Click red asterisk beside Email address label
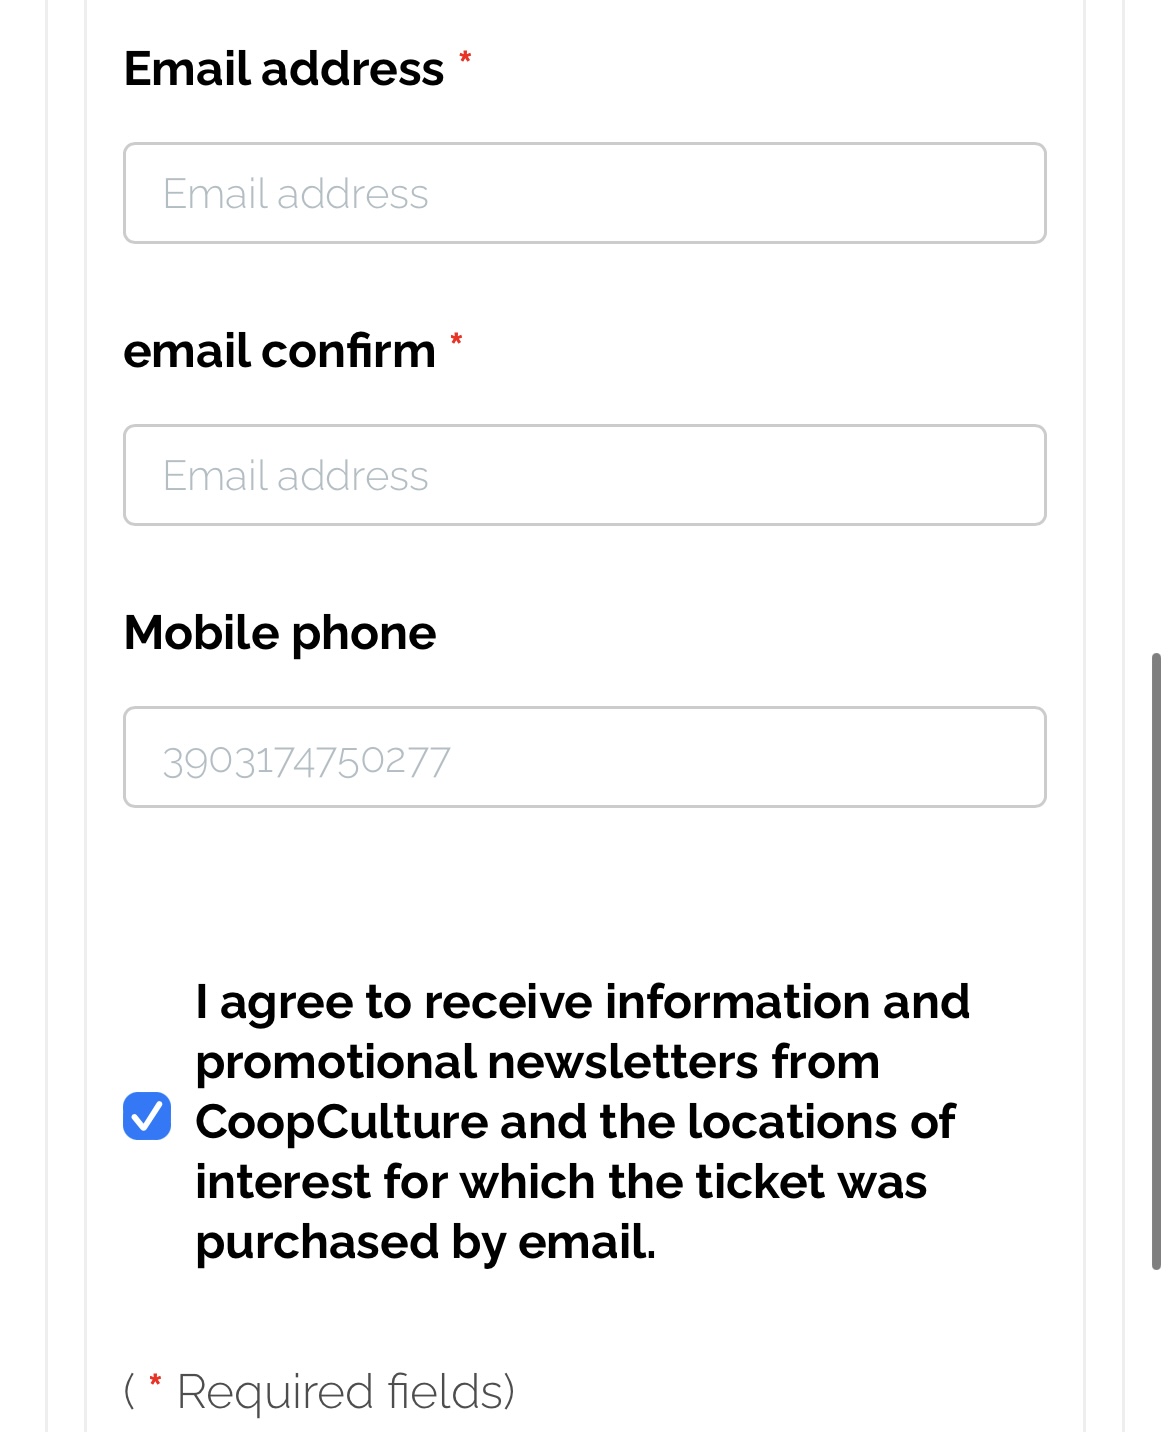The image size is (1170, 1432). point(465,58)
